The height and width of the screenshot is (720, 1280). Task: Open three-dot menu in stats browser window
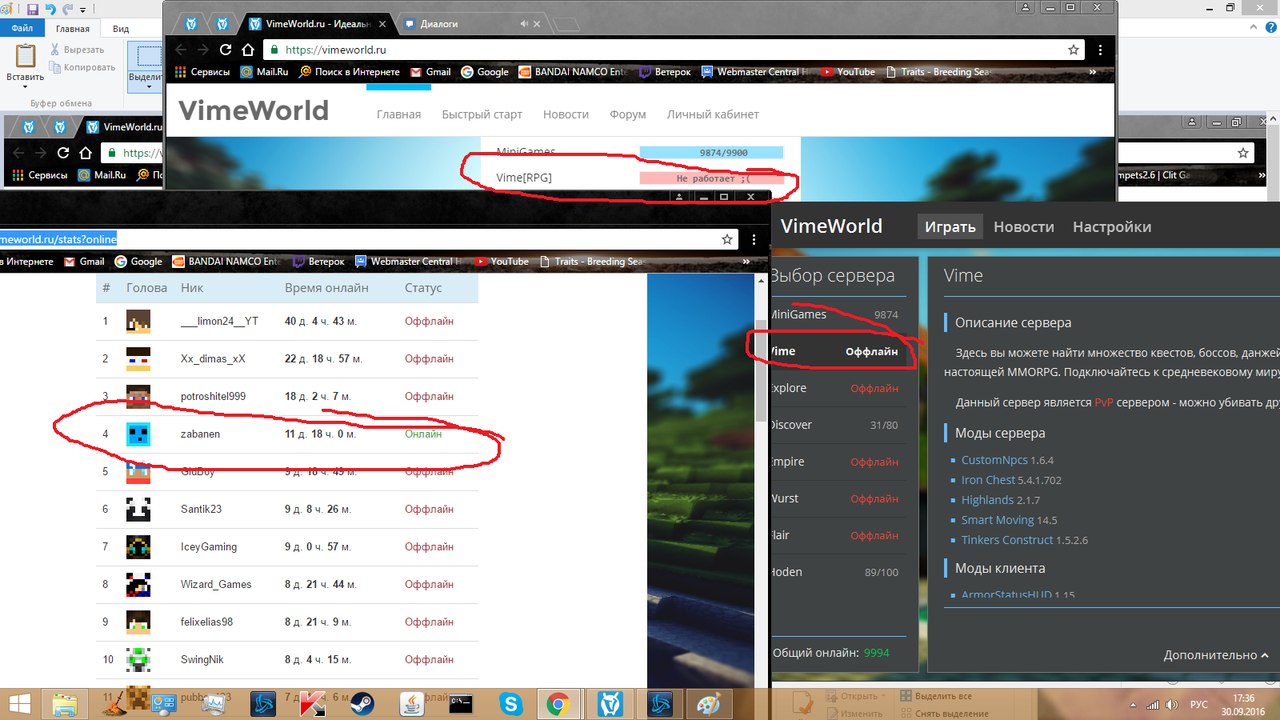click(755, 239)
